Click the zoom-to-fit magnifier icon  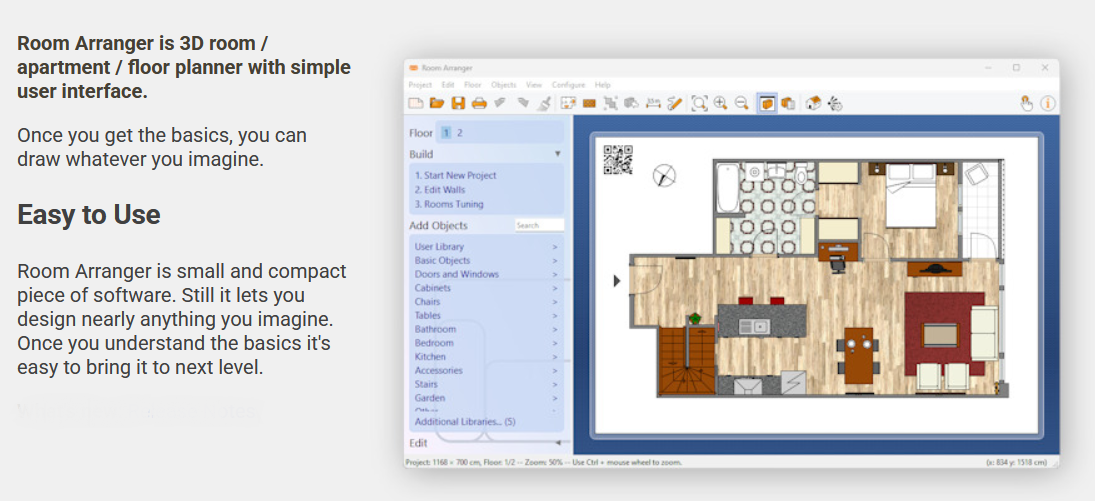coord(699,103)
